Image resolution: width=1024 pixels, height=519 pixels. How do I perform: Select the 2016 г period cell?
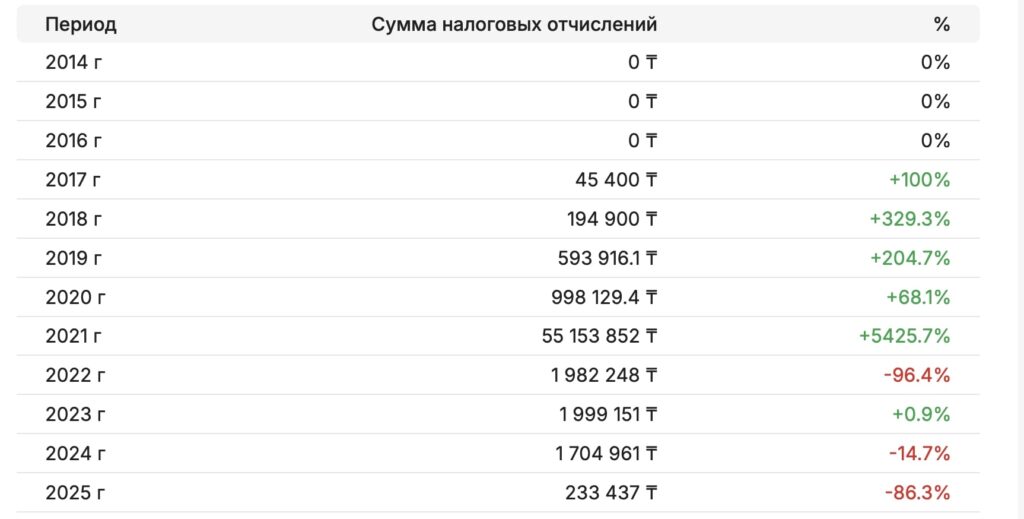tap(74, 141)
